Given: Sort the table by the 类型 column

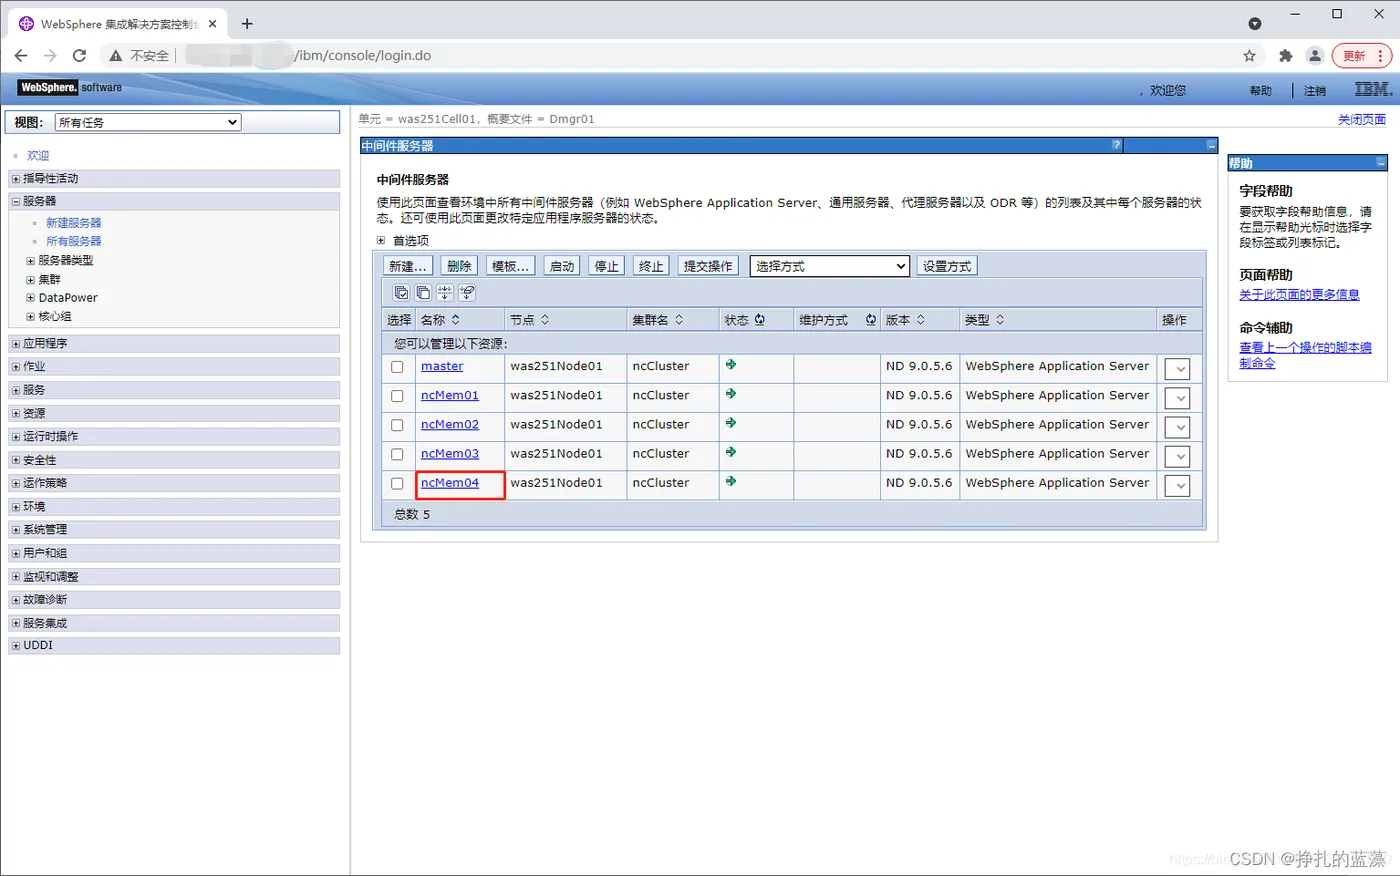Looking at the screenshot, I should [x=1000, y=320].
